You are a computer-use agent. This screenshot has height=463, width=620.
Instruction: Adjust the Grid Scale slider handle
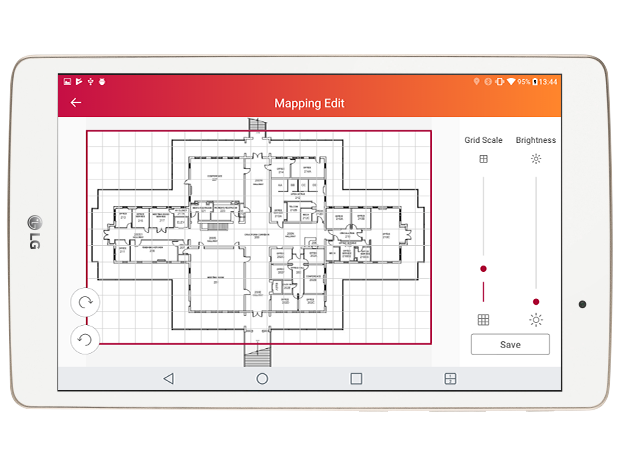coord(483,269)
